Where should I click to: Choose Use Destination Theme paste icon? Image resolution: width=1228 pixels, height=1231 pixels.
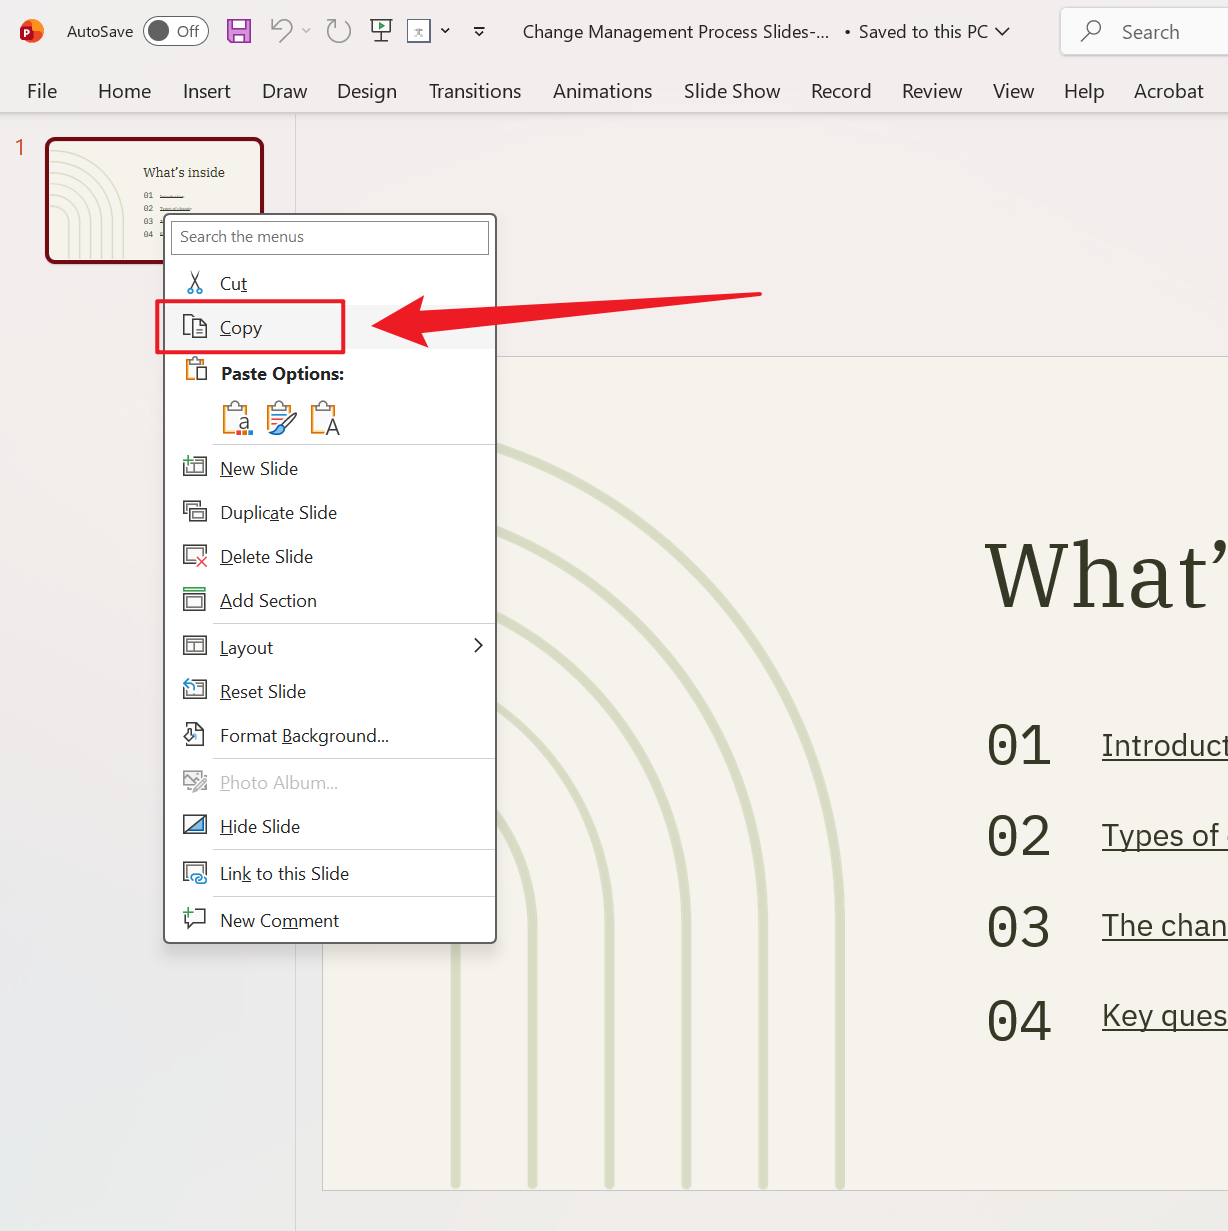tap(237, 419)
